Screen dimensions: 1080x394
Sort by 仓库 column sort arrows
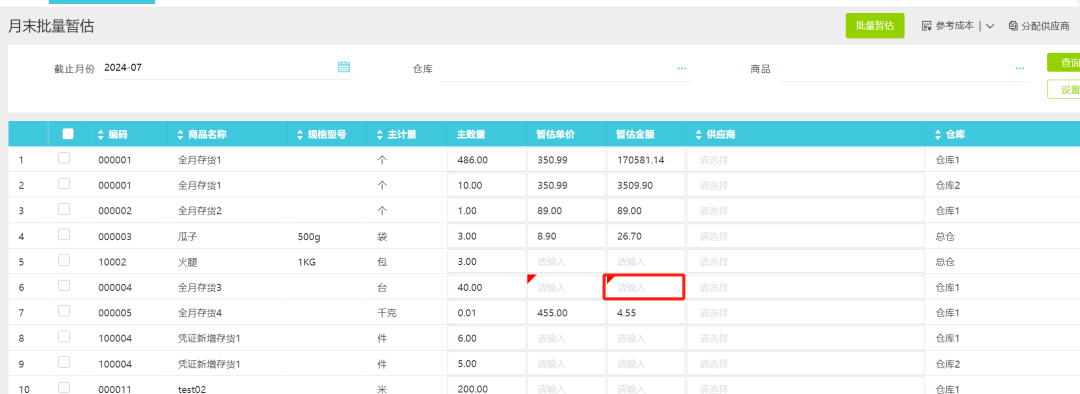coord(938,134)
